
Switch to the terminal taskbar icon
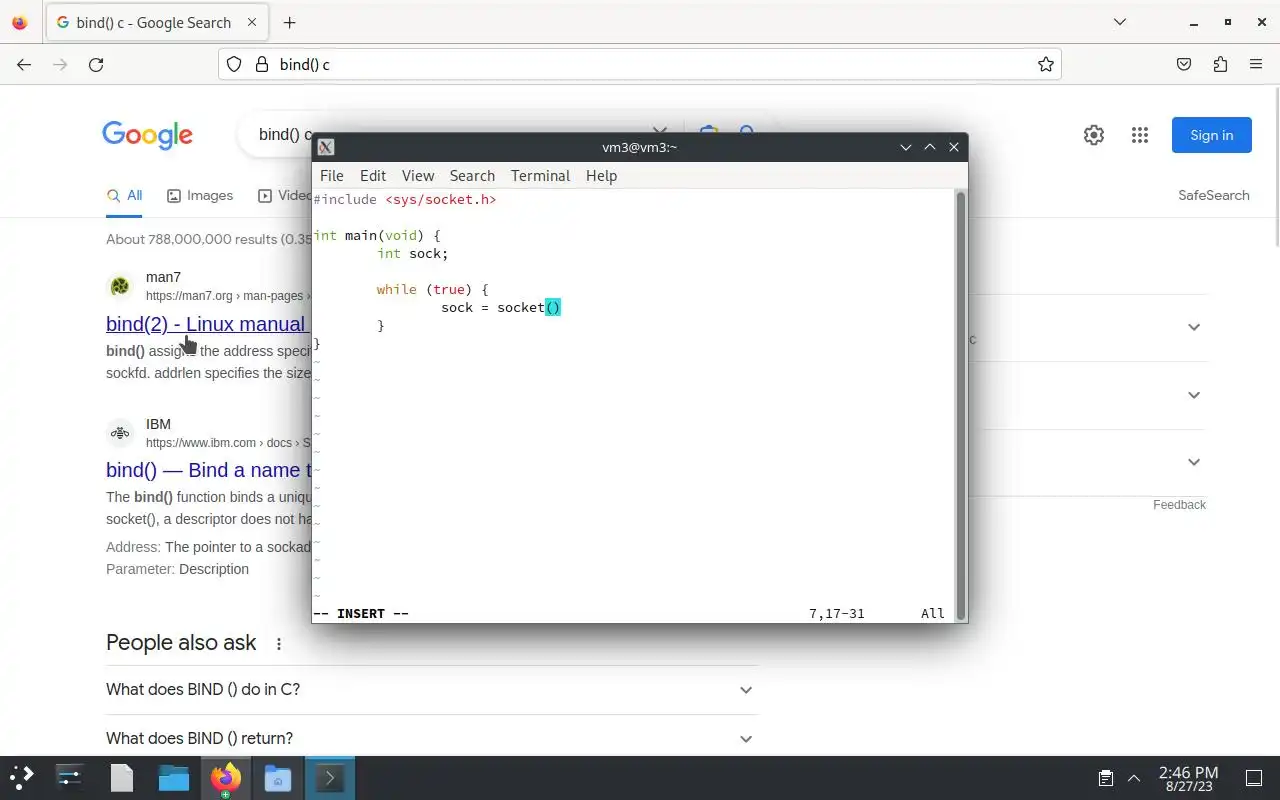(329, 777)
